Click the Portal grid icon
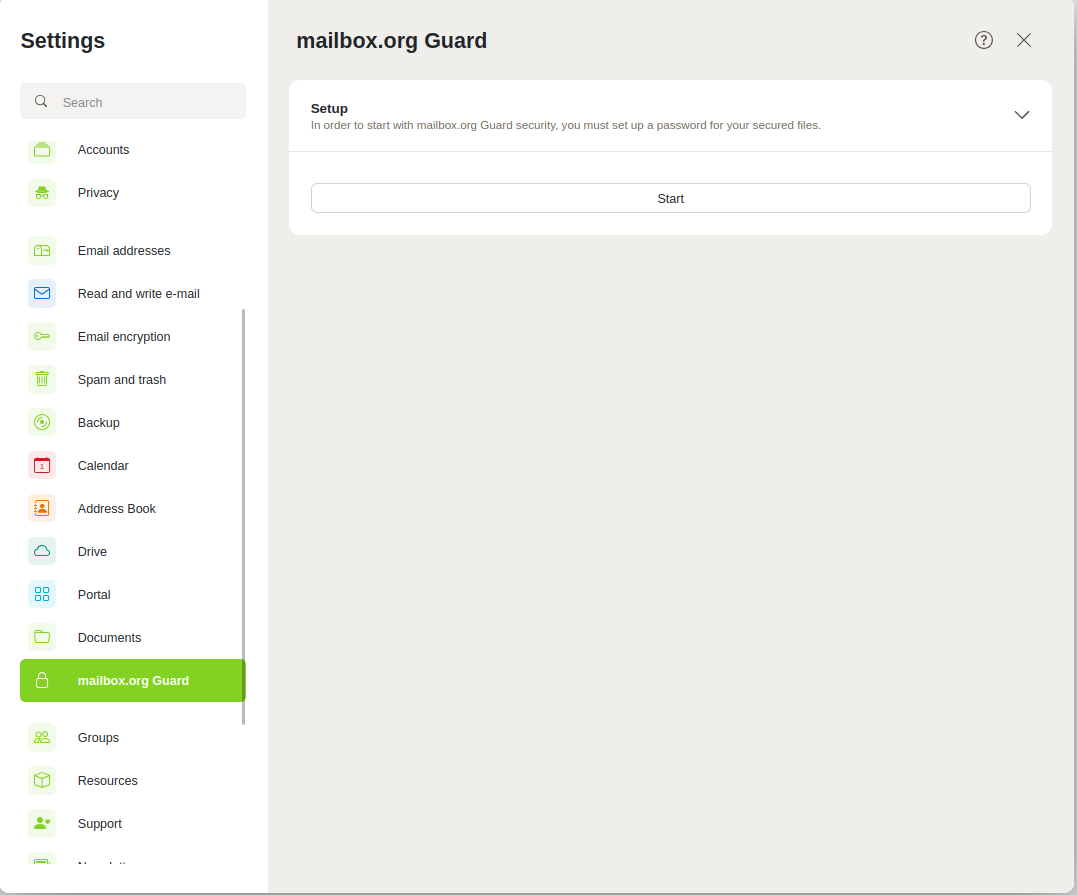The height and width of the screenshot is (895, 1077). [x=42, y=594]
